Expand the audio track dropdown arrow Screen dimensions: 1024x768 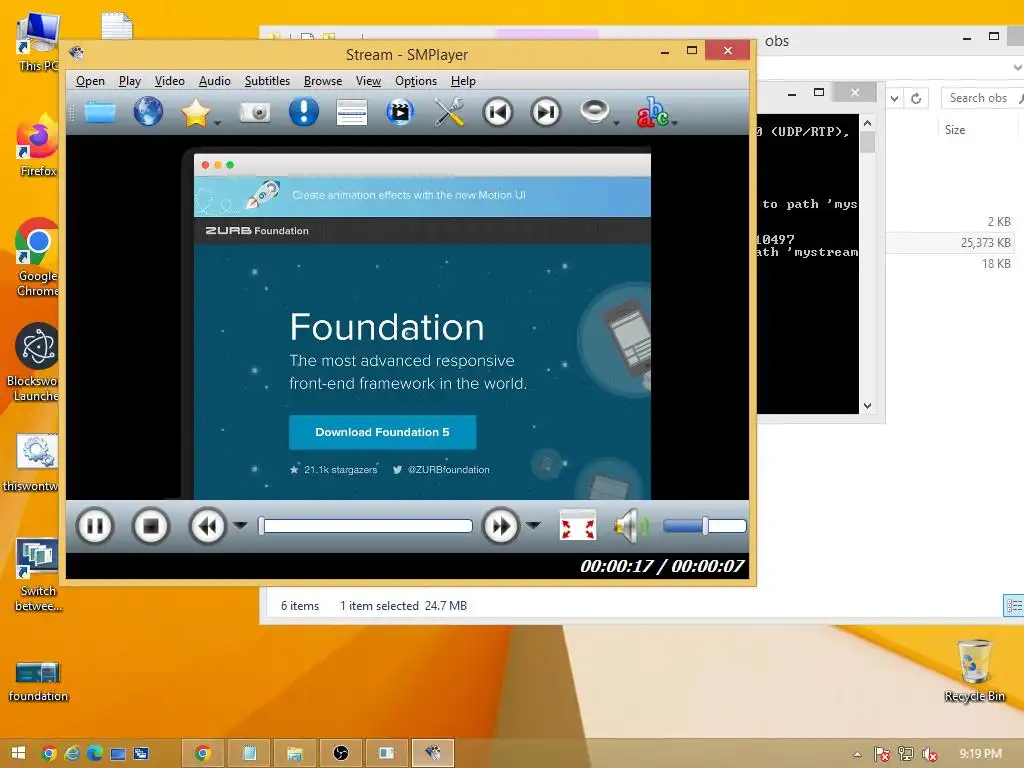(616, 122)
